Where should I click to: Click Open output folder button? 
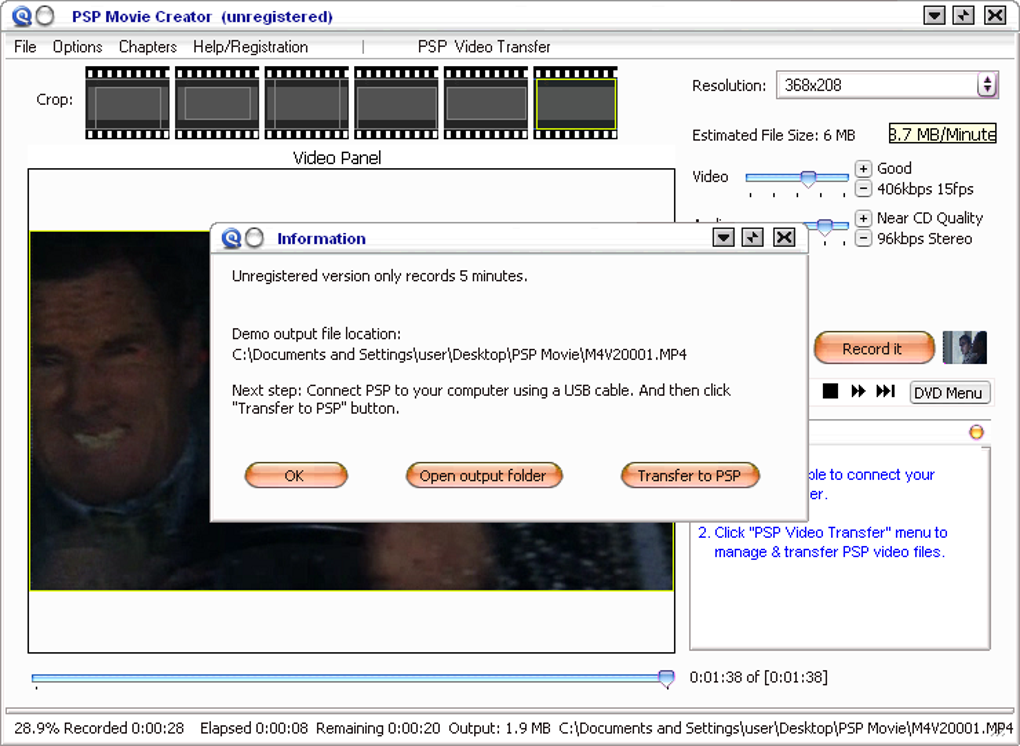(x=484, y=475)
